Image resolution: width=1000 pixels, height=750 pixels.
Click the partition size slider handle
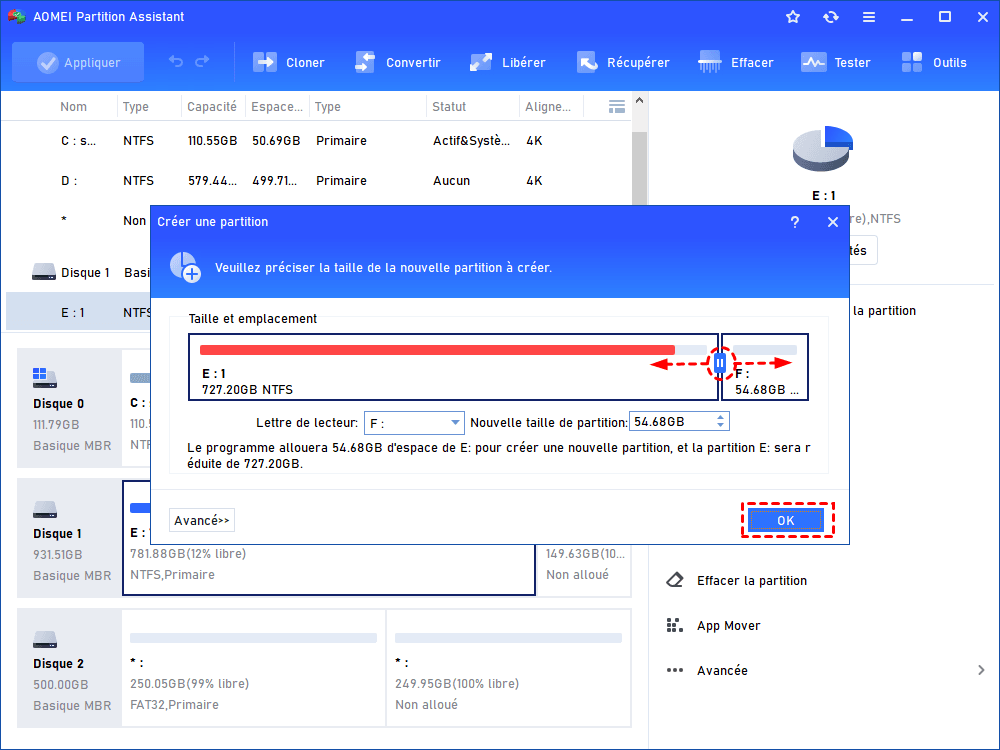[720, 363]
